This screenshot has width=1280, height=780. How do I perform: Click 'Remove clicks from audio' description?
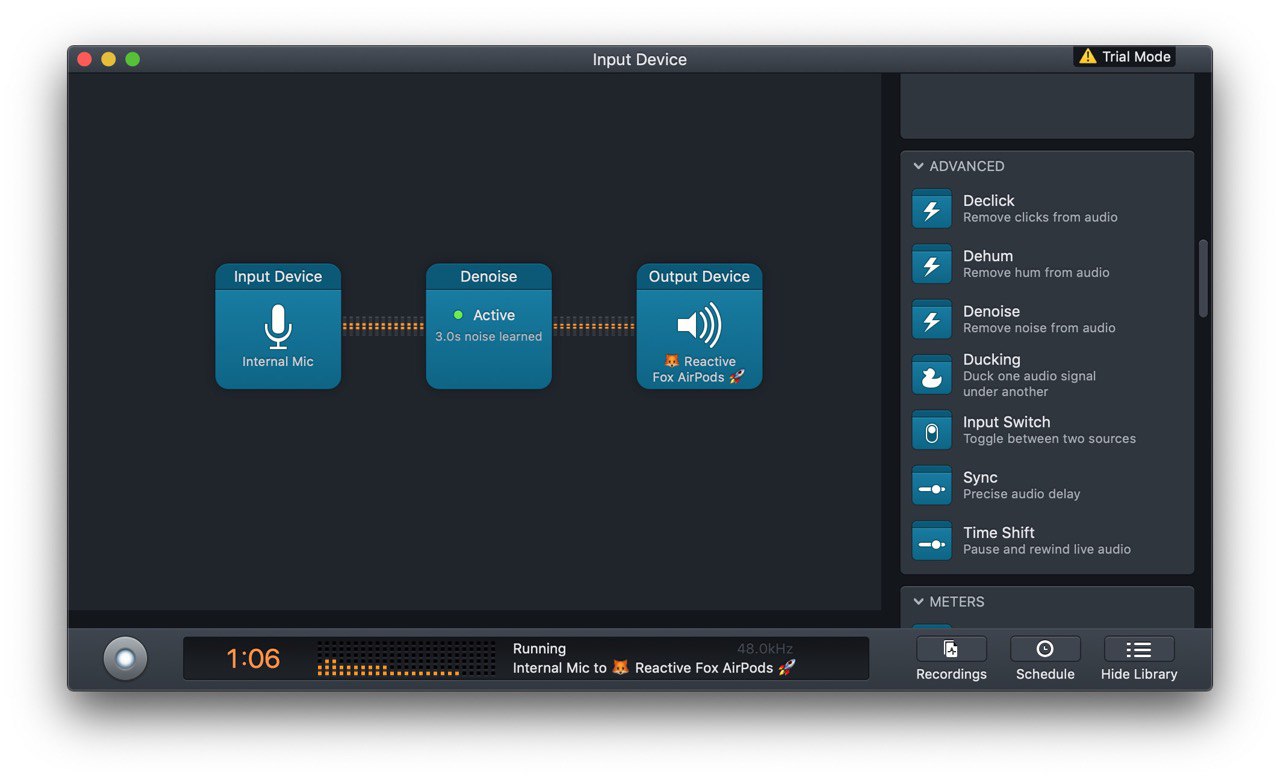click(1040, 217)
